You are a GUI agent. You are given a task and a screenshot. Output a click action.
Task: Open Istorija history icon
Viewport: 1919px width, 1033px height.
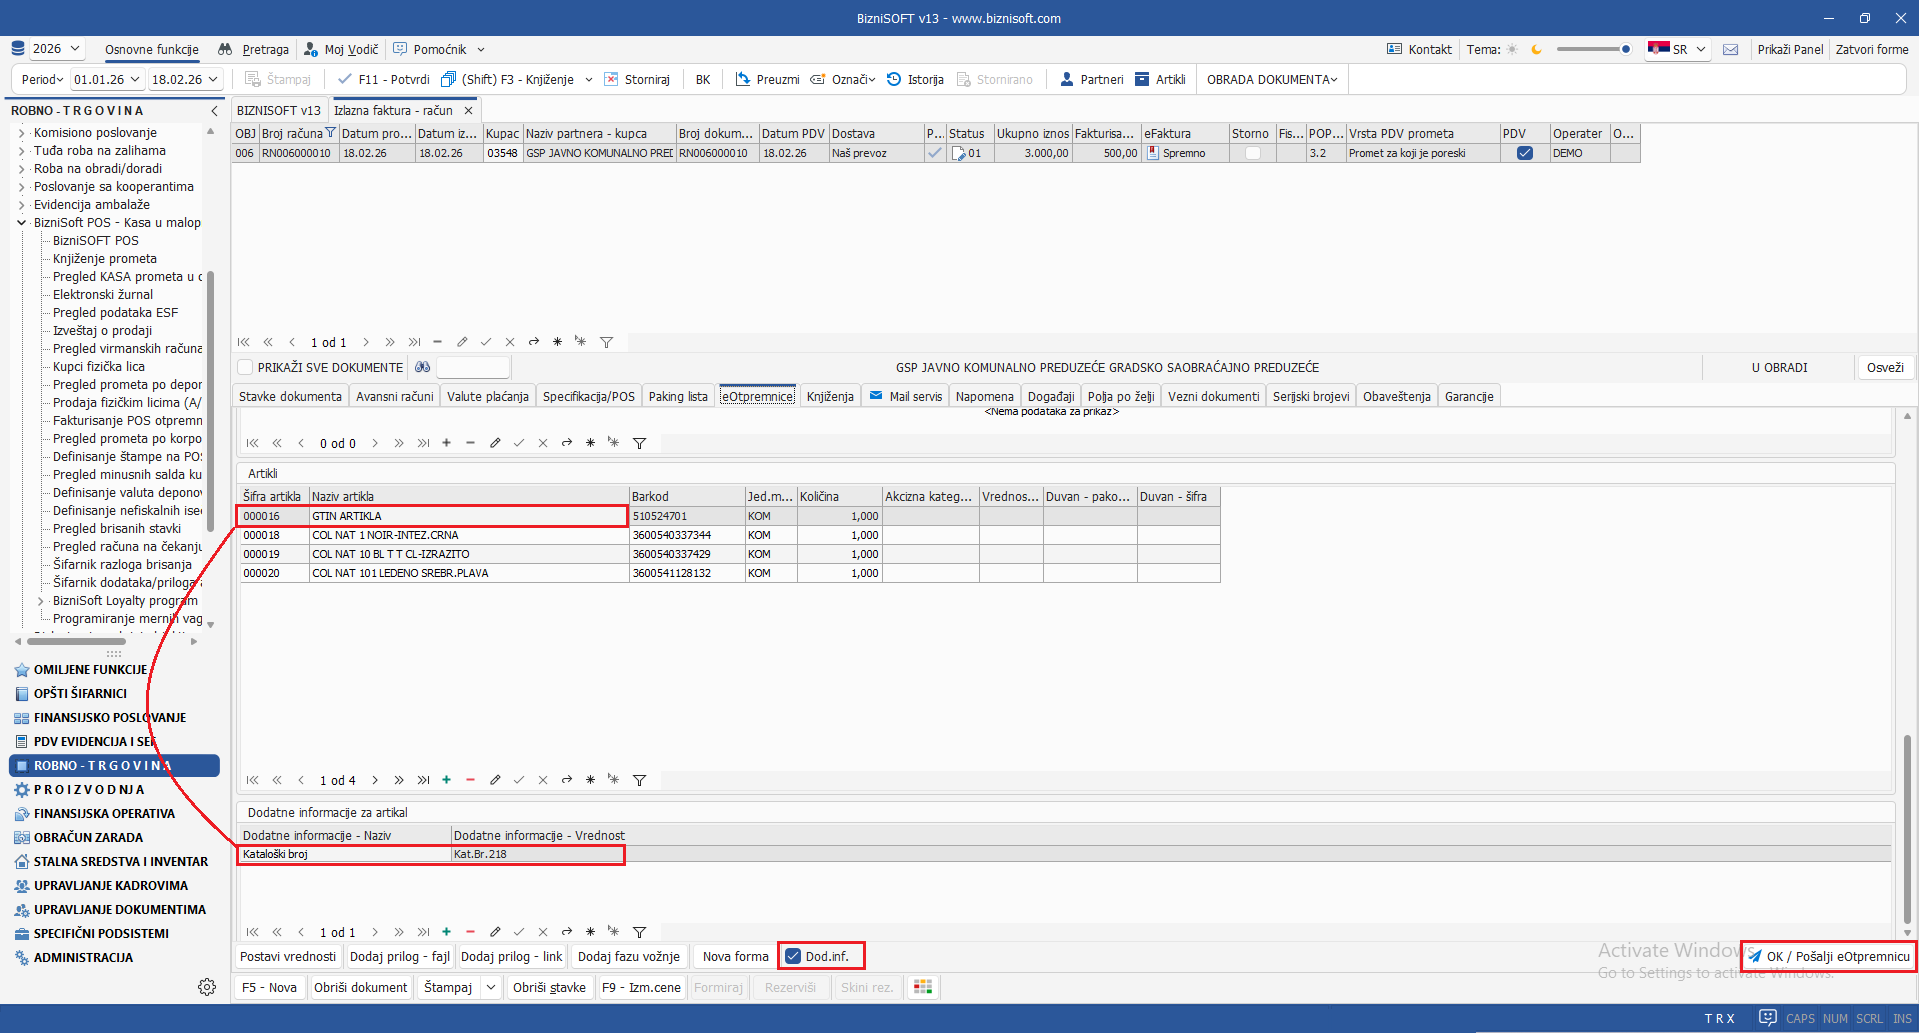pos(894,79)
